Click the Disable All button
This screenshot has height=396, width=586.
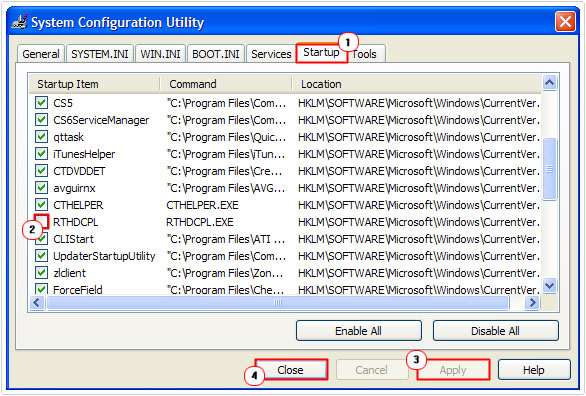point(495,331)
